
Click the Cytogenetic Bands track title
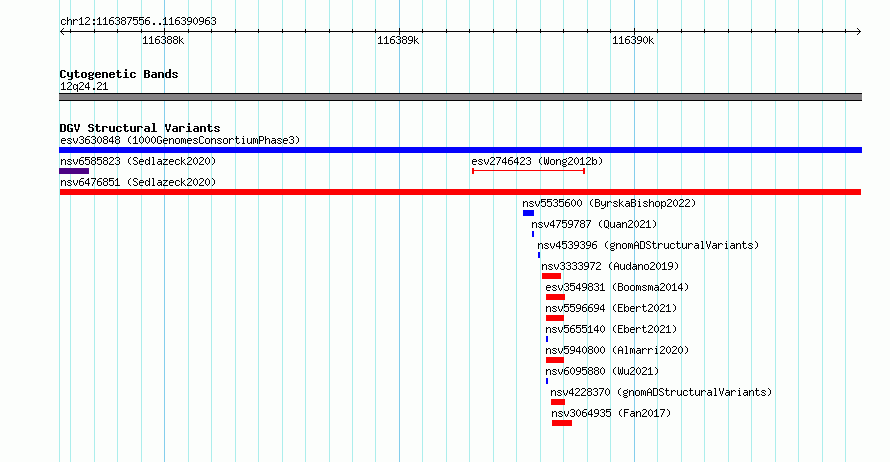[x=119, y=74]
